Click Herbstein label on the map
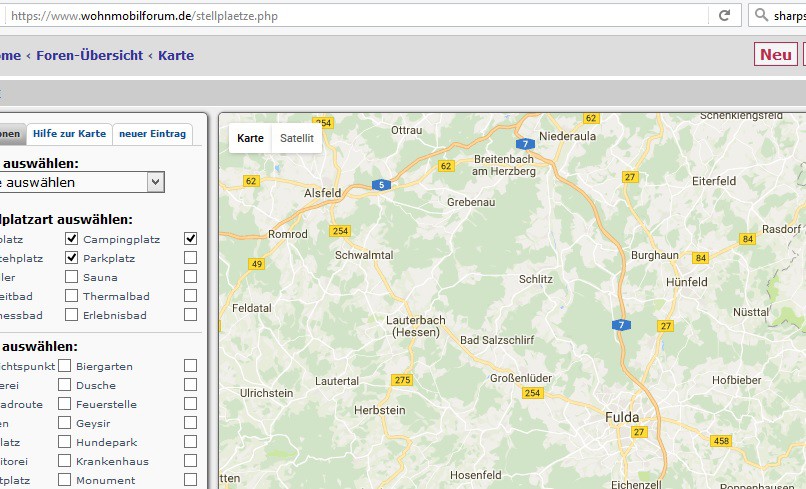 click(380, 410)
